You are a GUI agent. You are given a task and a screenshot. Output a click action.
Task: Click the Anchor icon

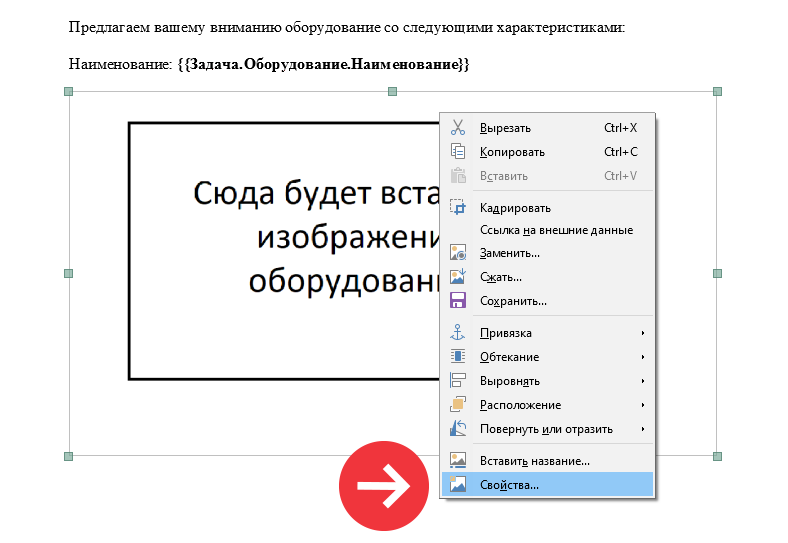tap(458, 332)
